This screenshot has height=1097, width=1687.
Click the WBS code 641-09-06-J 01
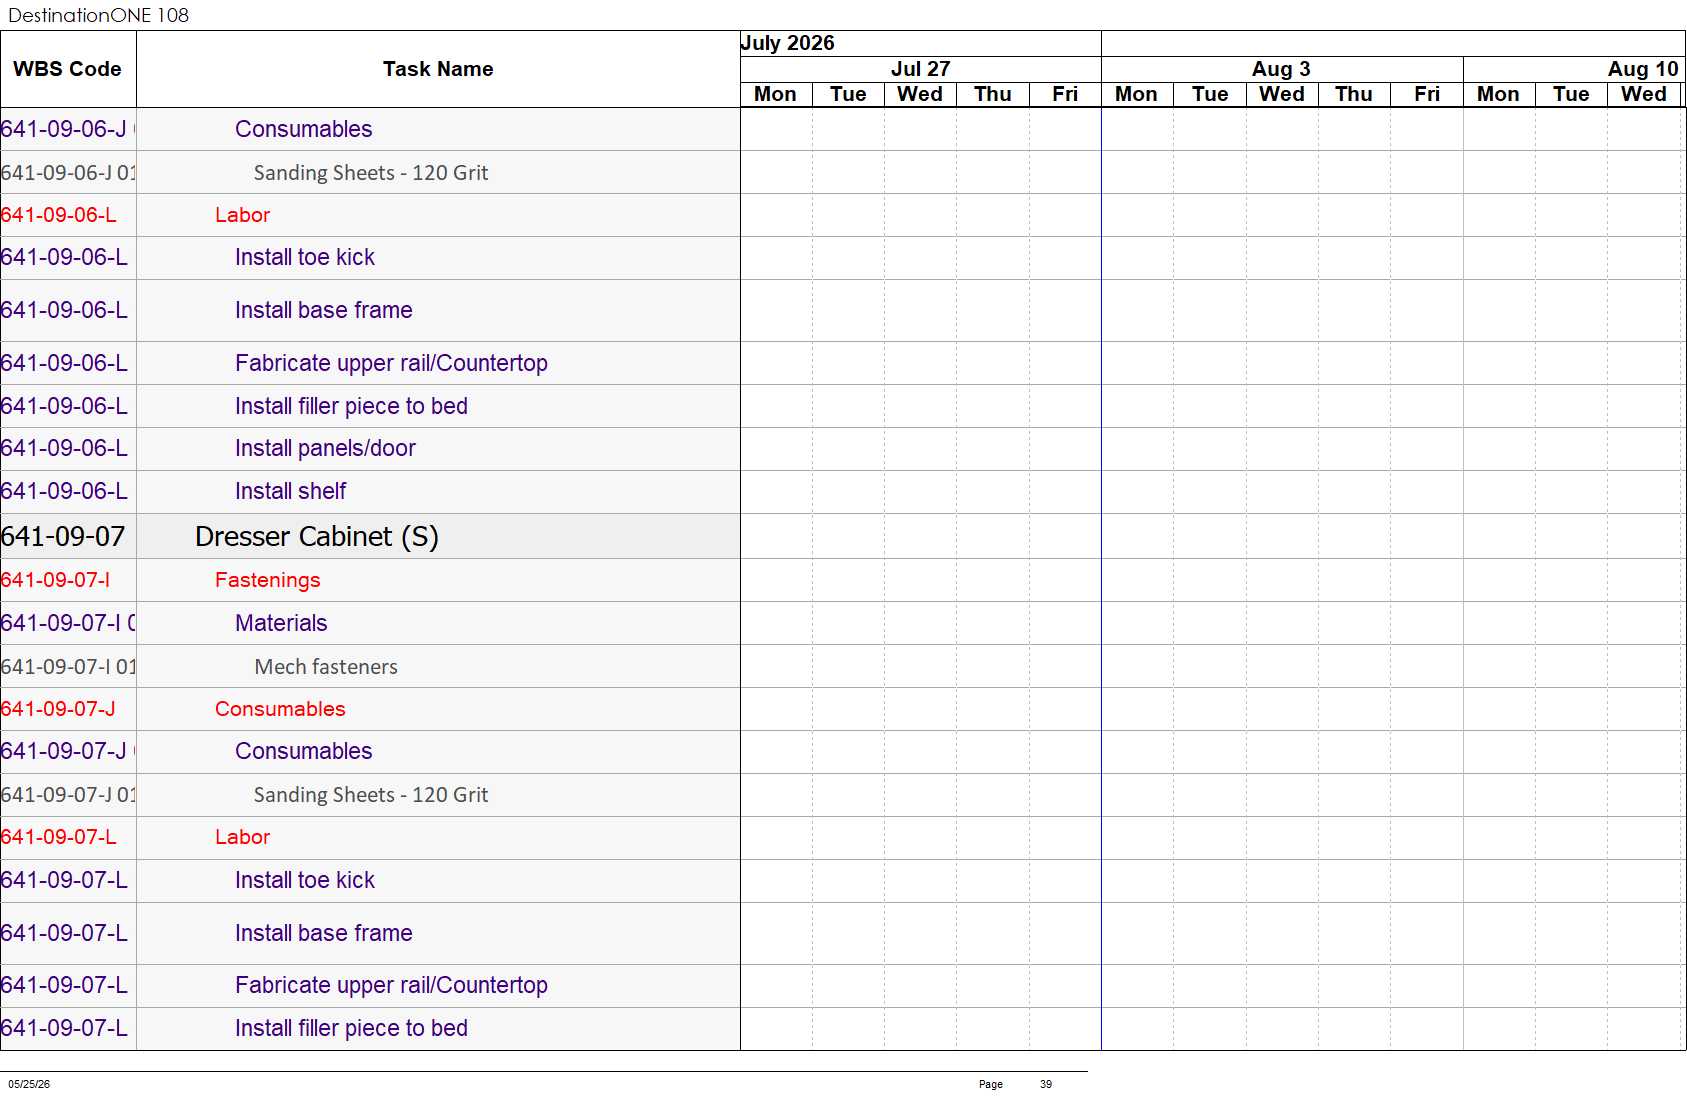68,172
